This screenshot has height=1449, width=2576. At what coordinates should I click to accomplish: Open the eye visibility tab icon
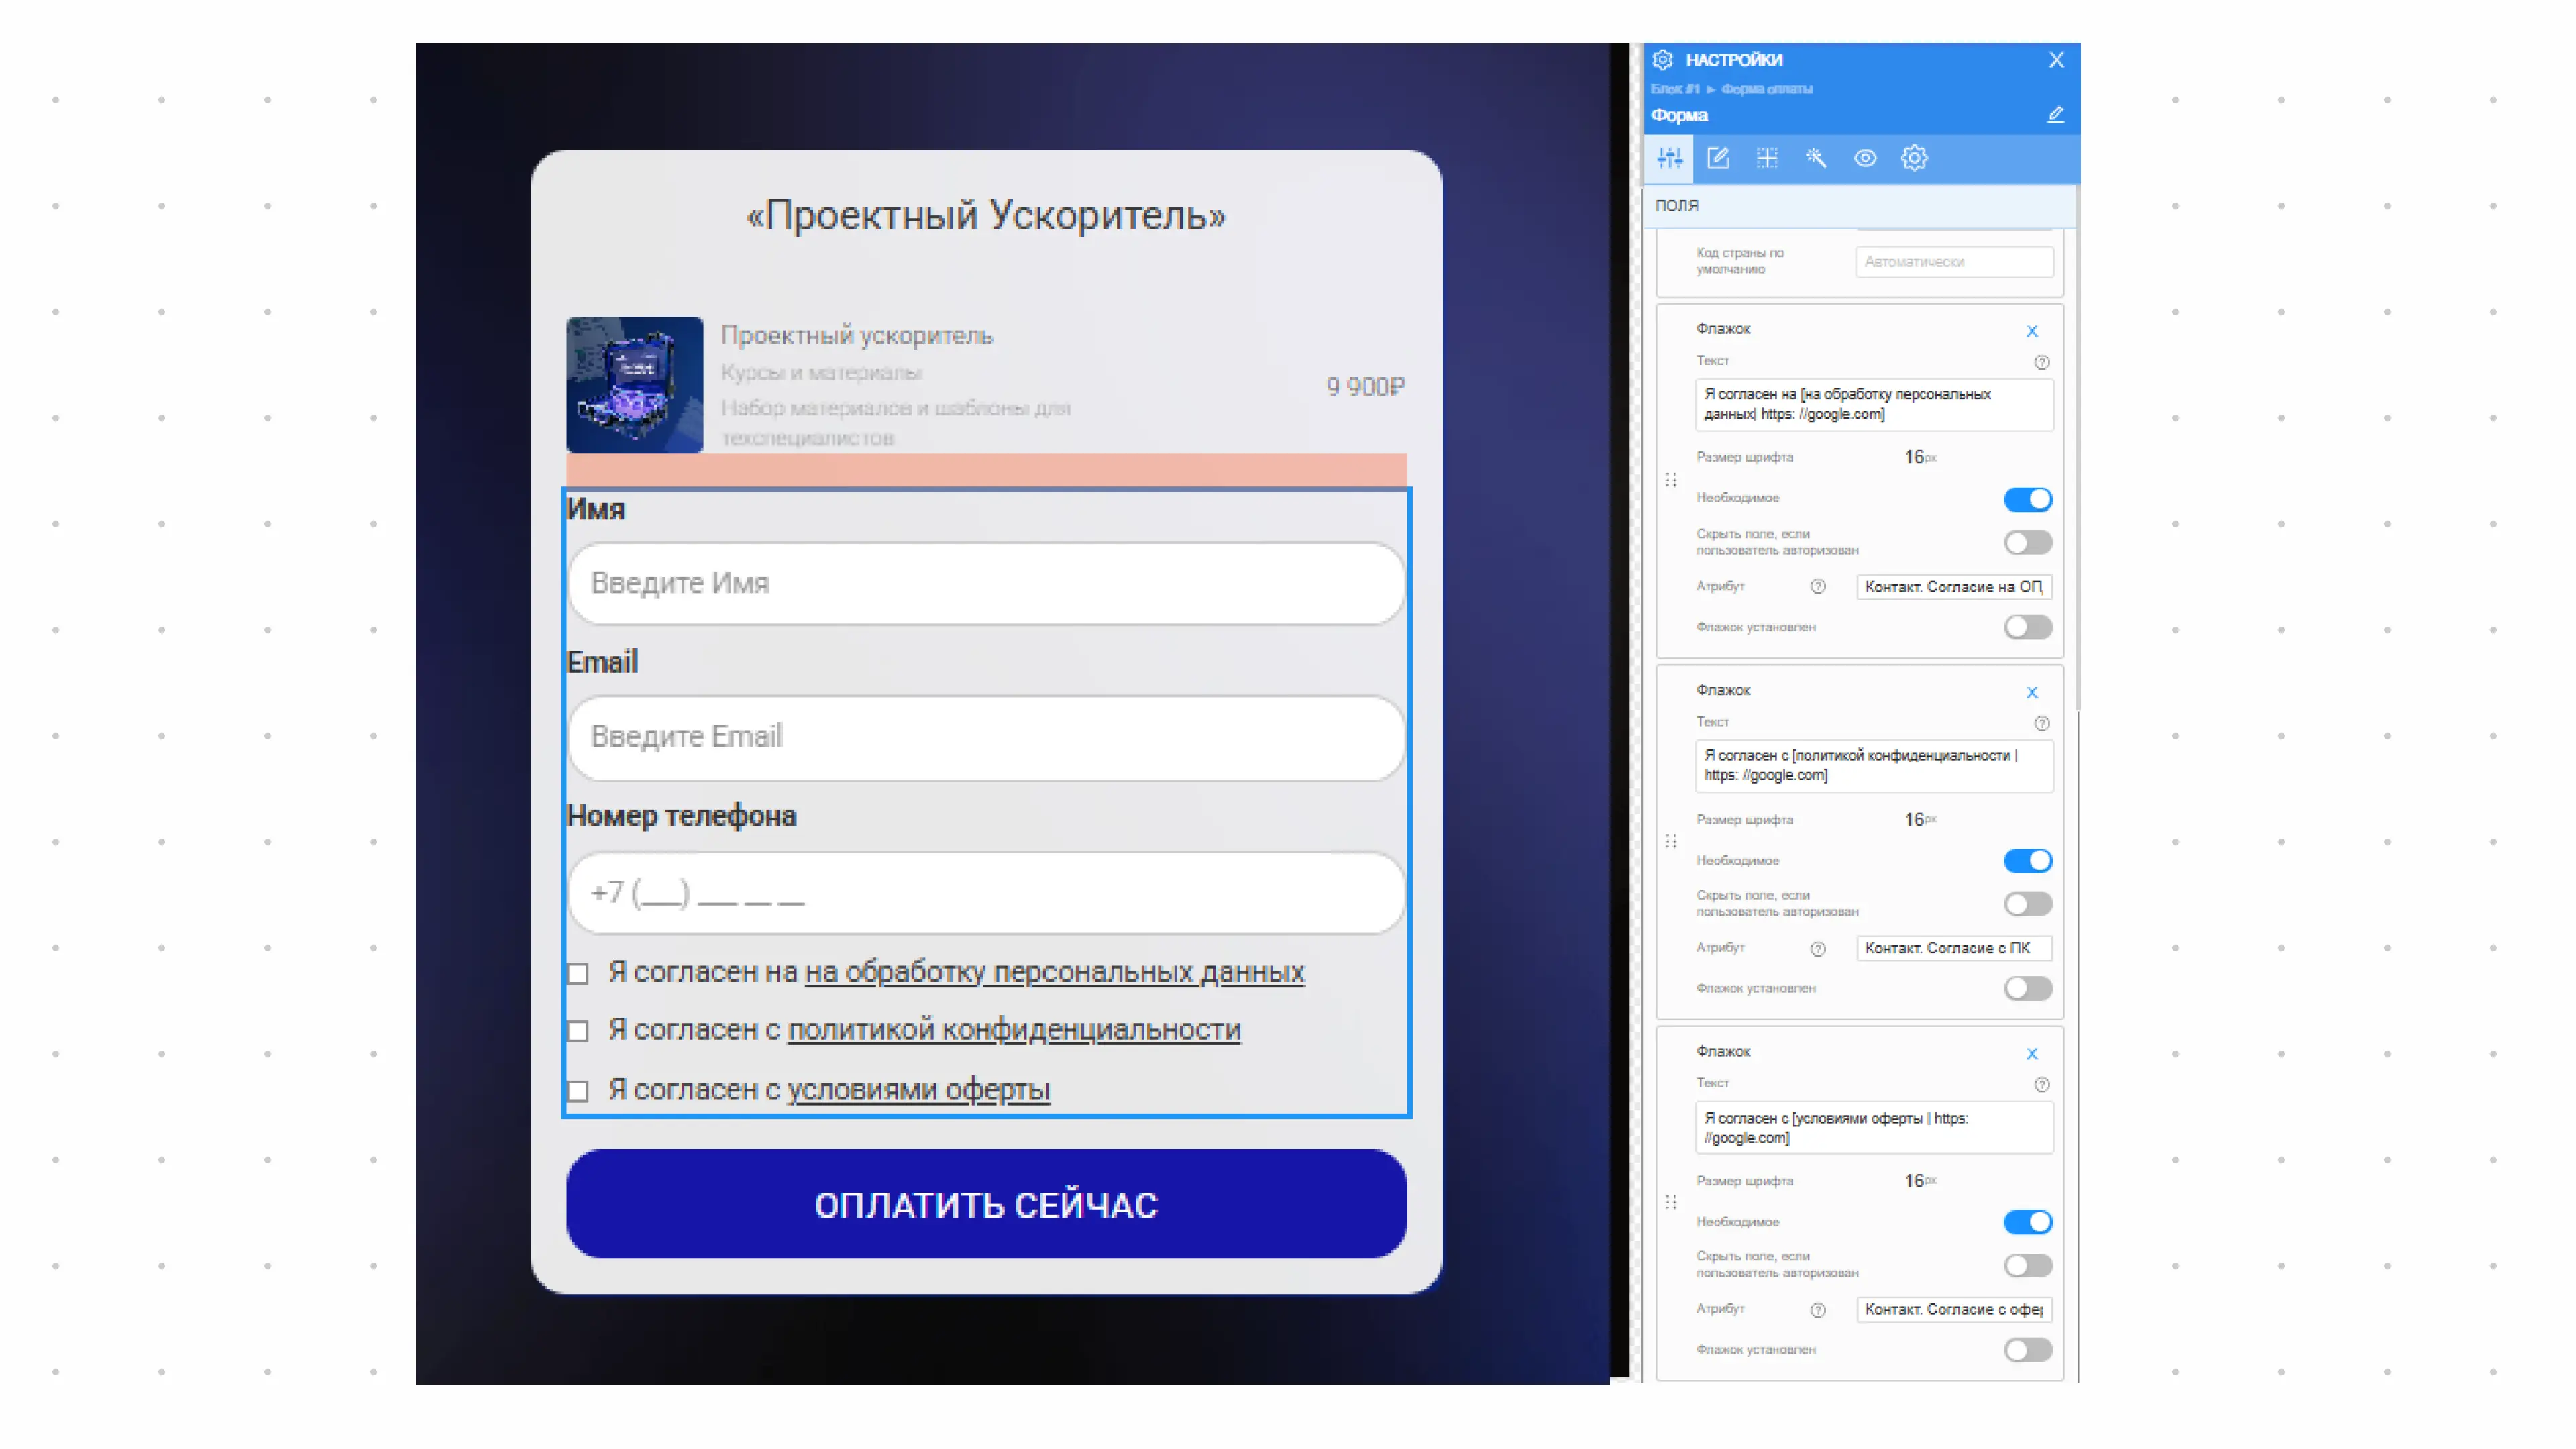1865,158
